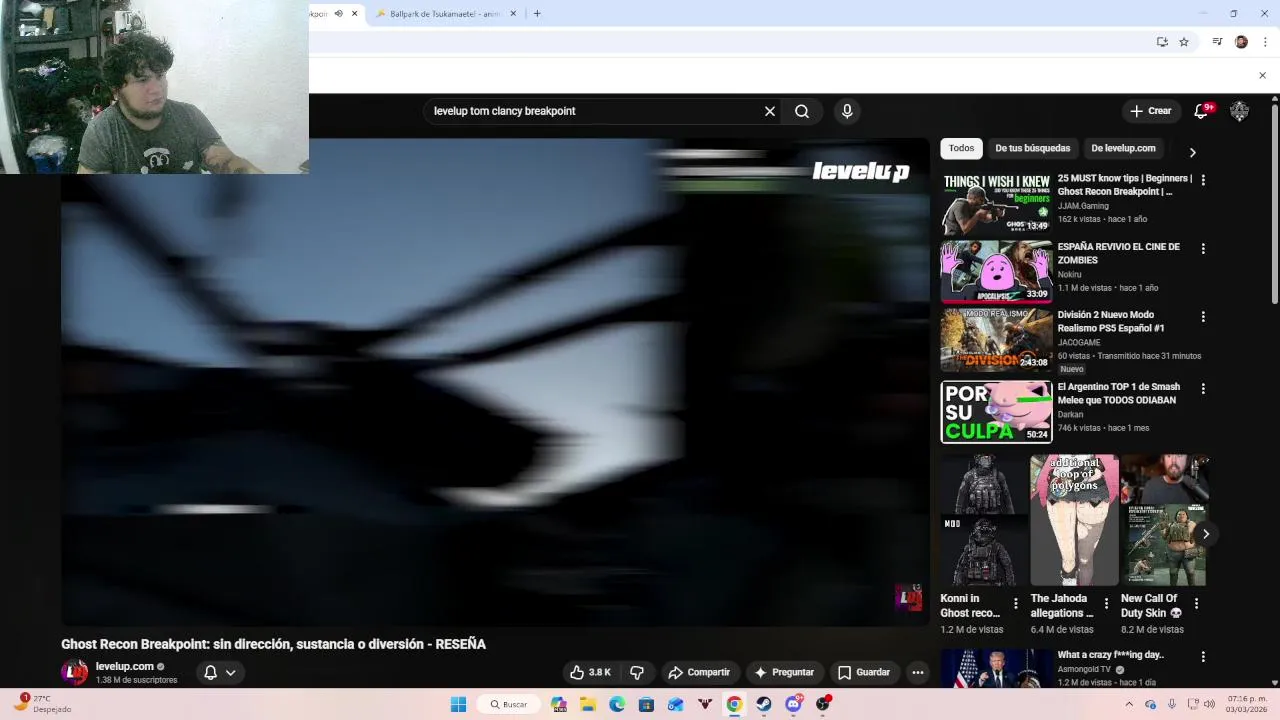The height and width of the screenshot is (720, 1280).
Task: Click the Compartir share button
Action: click(699, 672)
